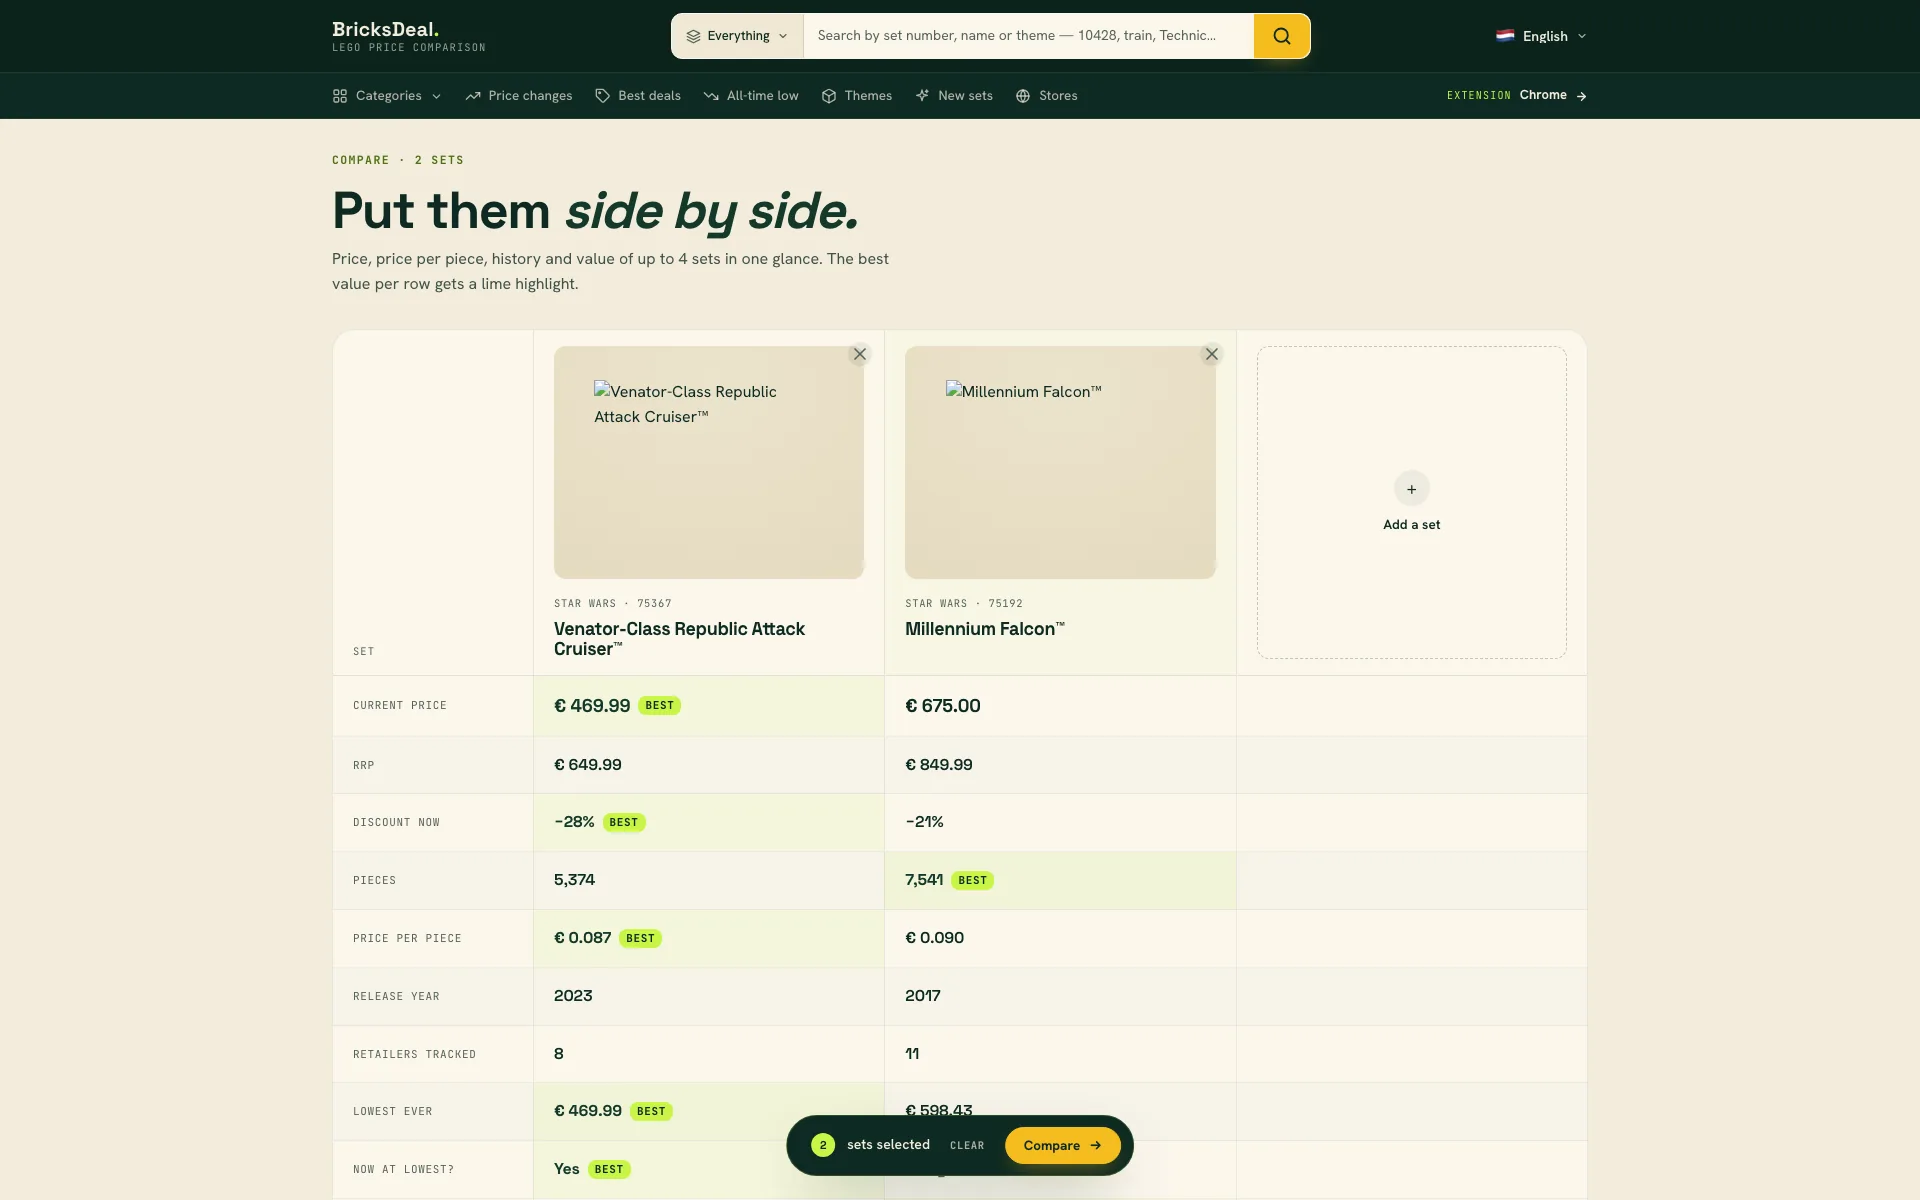This screenshot has width=1920, height=1200.
Task: Open Price changes page
Action: click(x=519, y=96)
